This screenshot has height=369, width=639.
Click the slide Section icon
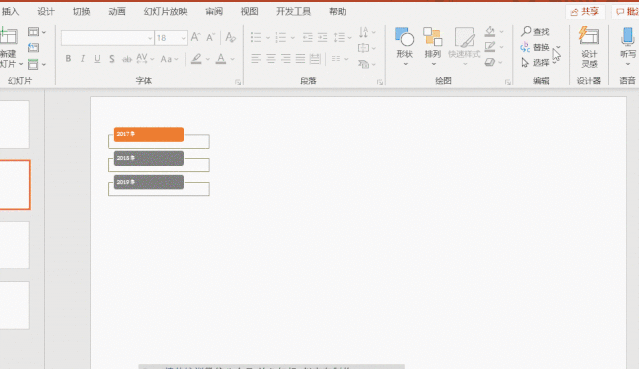point(33,64)
